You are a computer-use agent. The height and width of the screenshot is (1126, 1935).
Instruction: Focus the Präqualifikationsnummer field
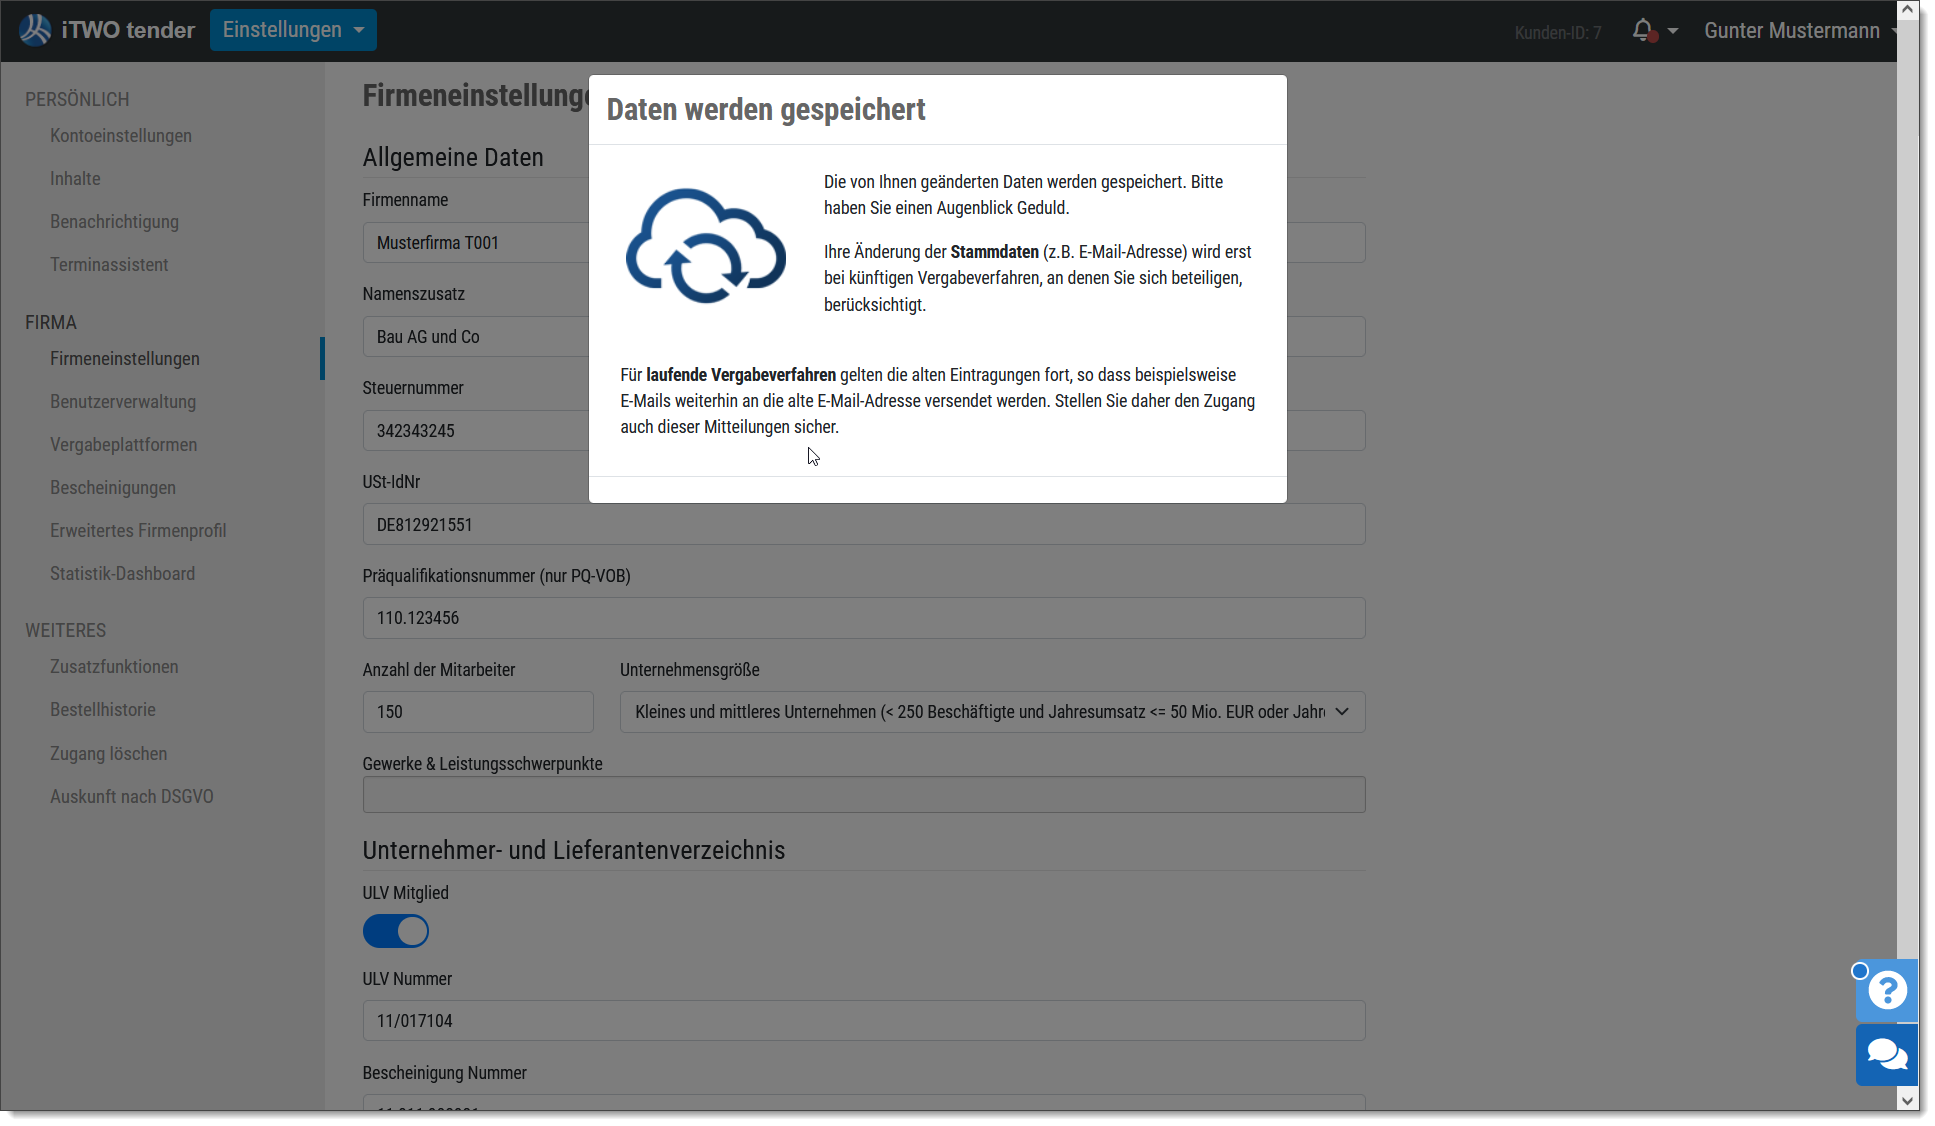864,618
